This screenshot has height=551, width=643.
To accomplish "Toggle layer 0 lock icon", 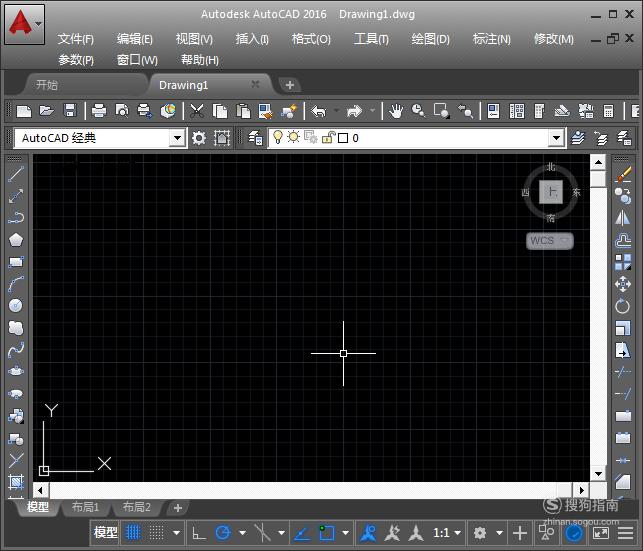I will pyautogui.click(x=328, y=137).
